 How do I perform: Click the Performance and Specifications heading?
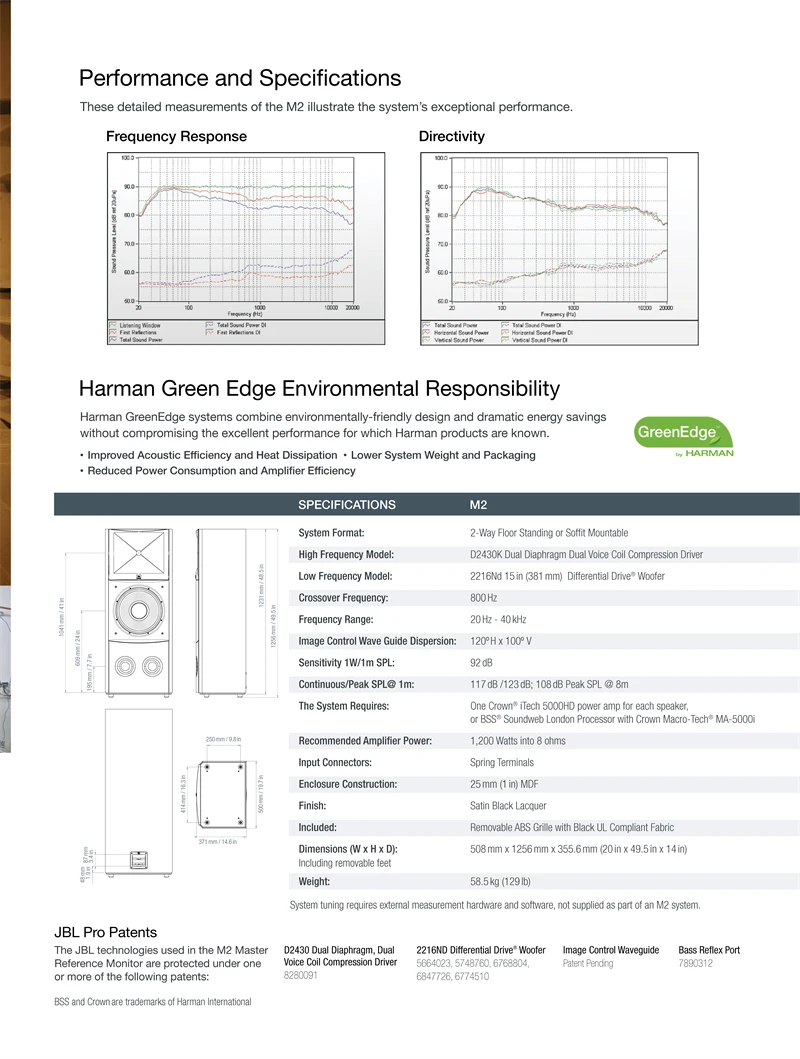(x=240, y=78)
